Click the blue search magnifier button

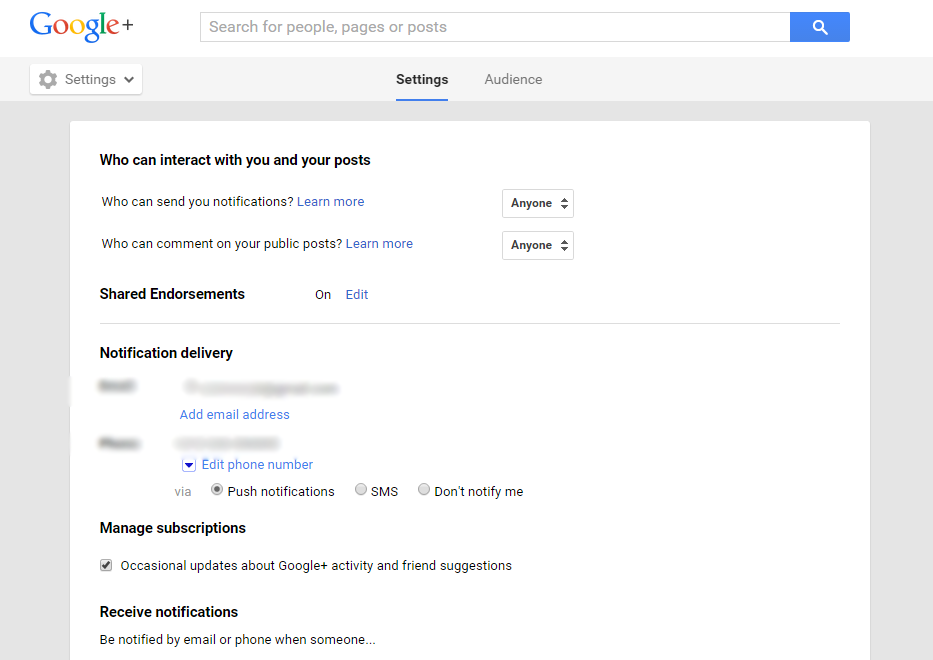[819, 27]
